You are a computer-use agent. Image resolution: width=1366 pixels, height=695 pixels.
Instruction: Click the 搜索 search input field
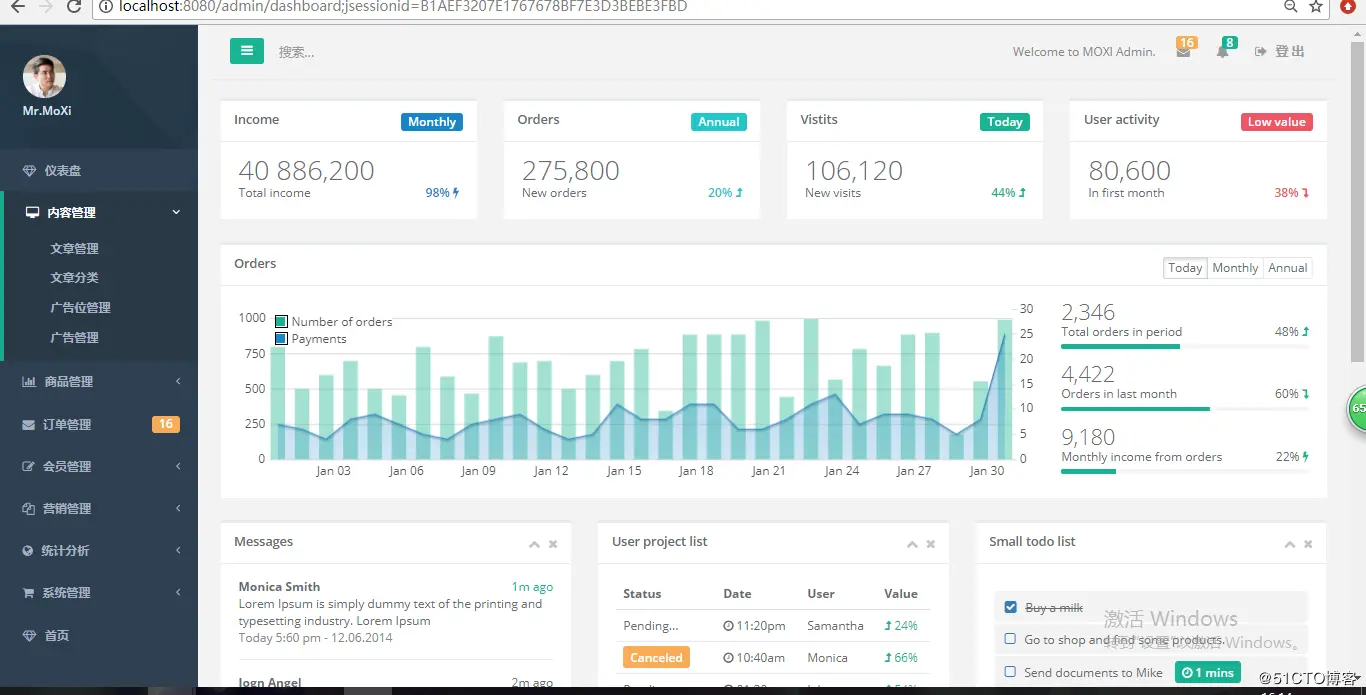(x=500, y=52)
